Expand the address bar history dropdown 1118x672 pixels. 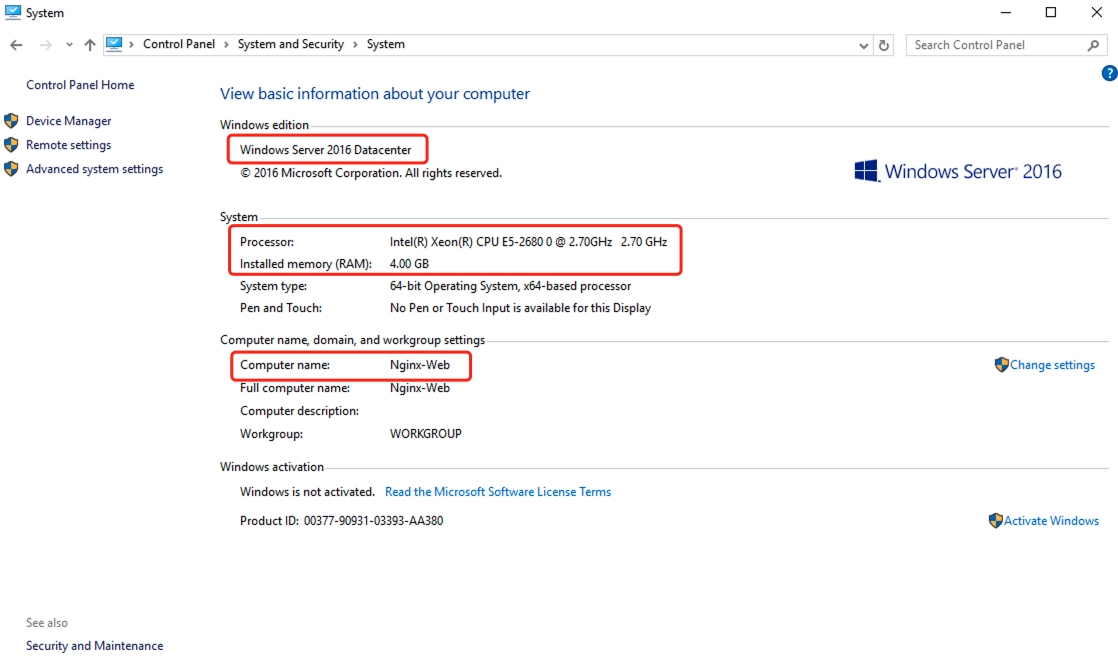pyautogui.click(x=863, y=45)
